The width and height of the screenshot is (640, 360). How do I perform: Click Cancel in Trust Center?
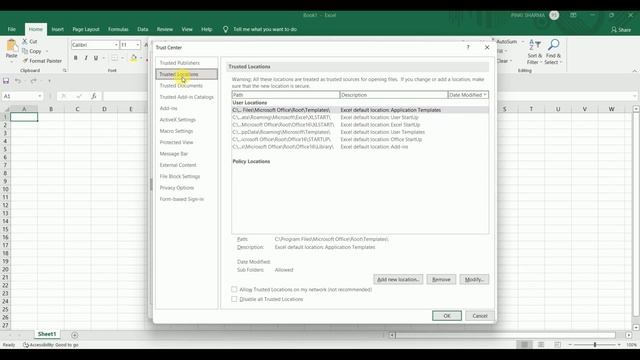coord(480,316)
